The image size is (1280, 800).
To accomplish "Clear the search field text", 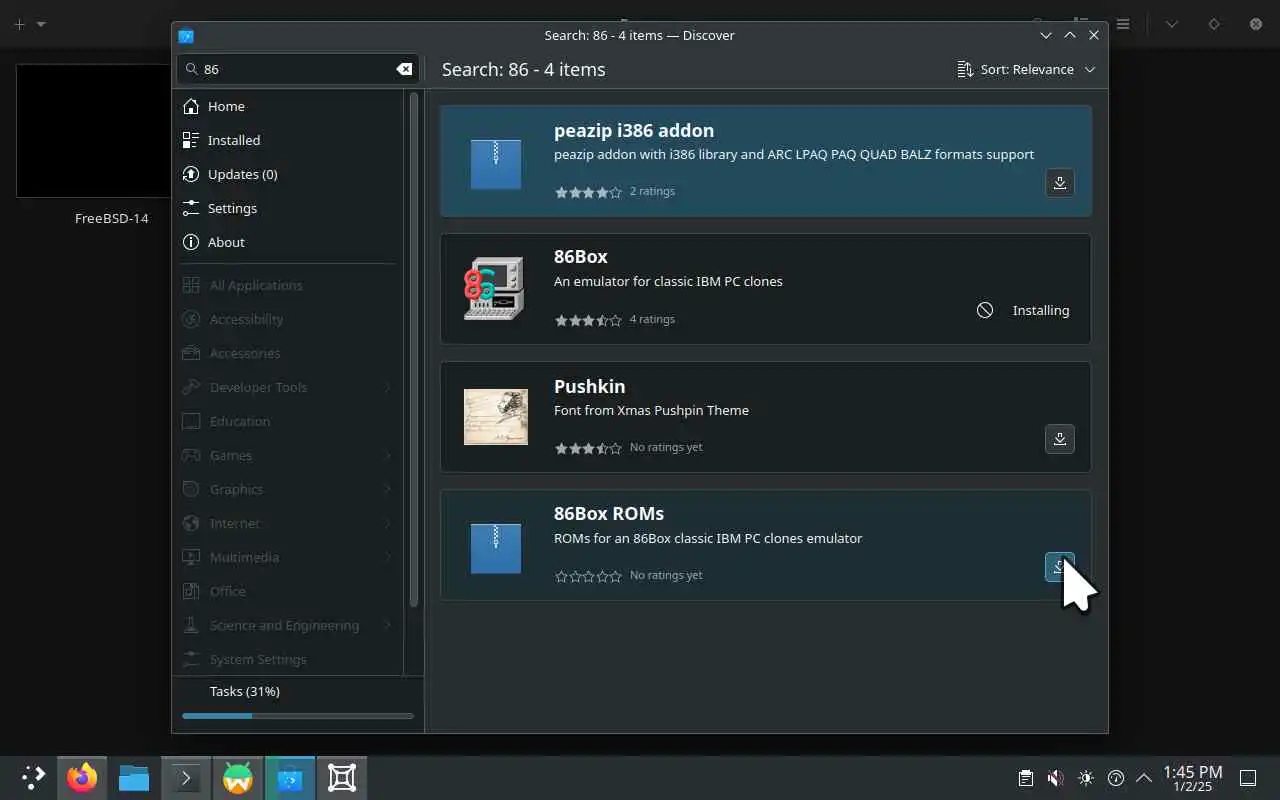I will (x=404, y=69).
